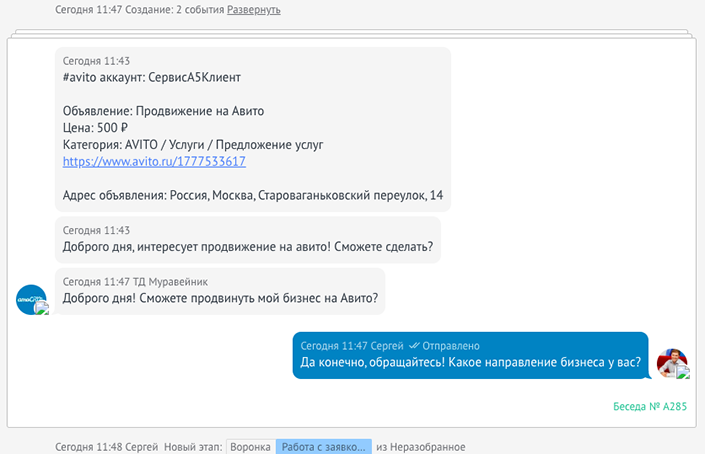Open conversation Беседа № A285
The image size is (705, 454).
(x=650, y=406)
